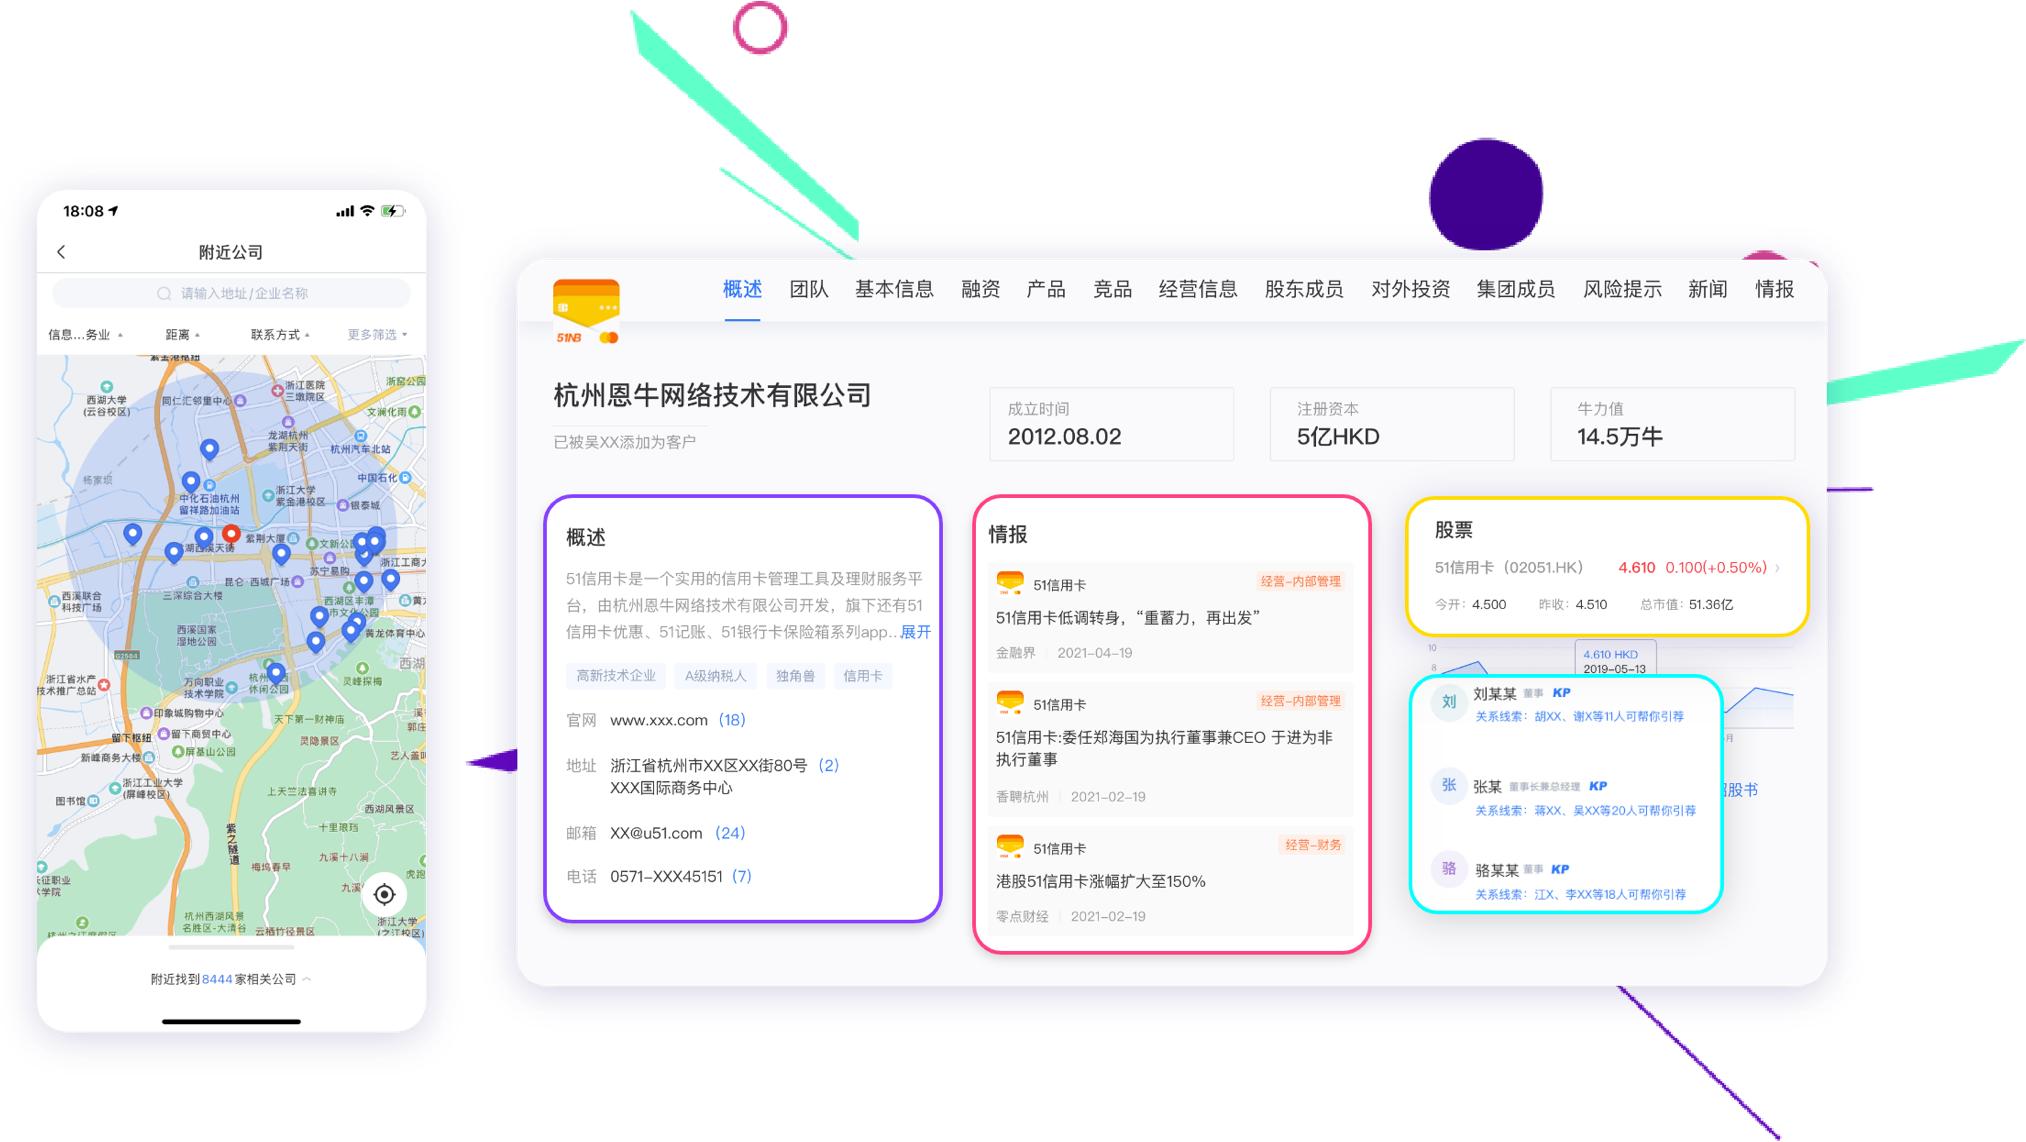Click the 张 avatar circle
Screen dimensions: 2026x1142
coord(1449,786)
